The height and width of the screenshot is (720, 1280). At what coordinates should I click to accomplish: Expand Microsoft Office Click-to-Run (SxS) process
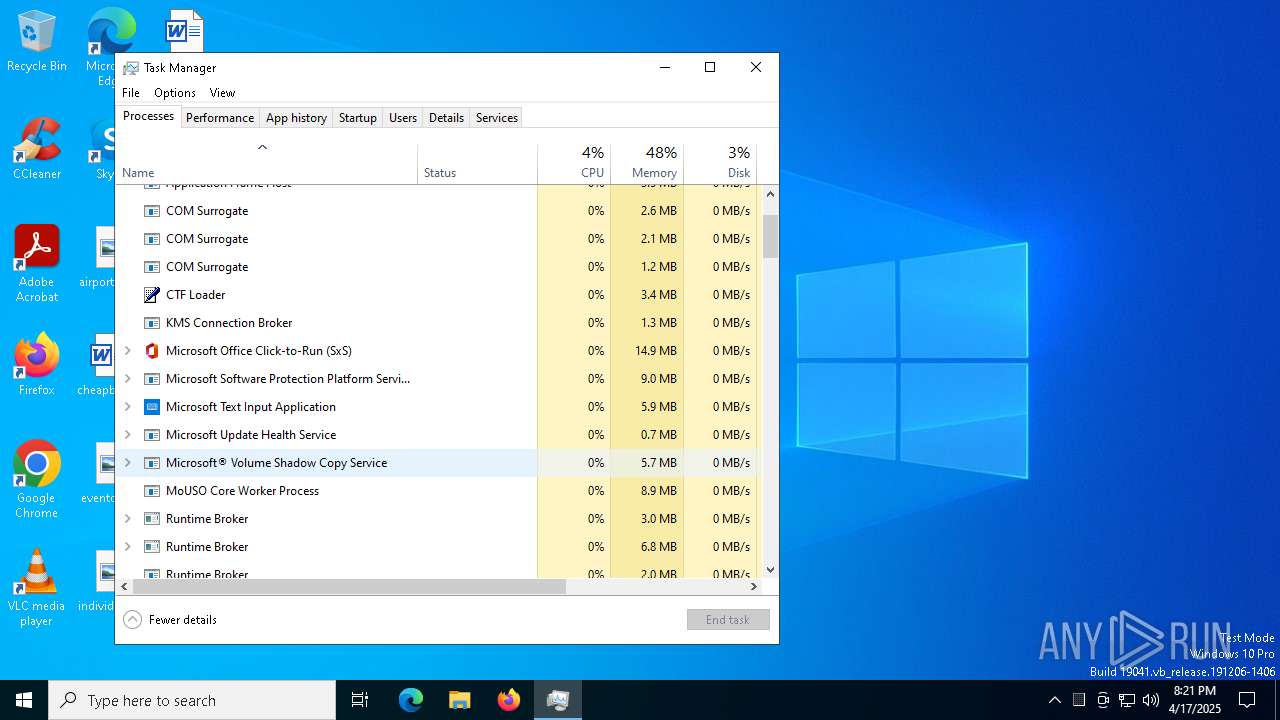127,351
